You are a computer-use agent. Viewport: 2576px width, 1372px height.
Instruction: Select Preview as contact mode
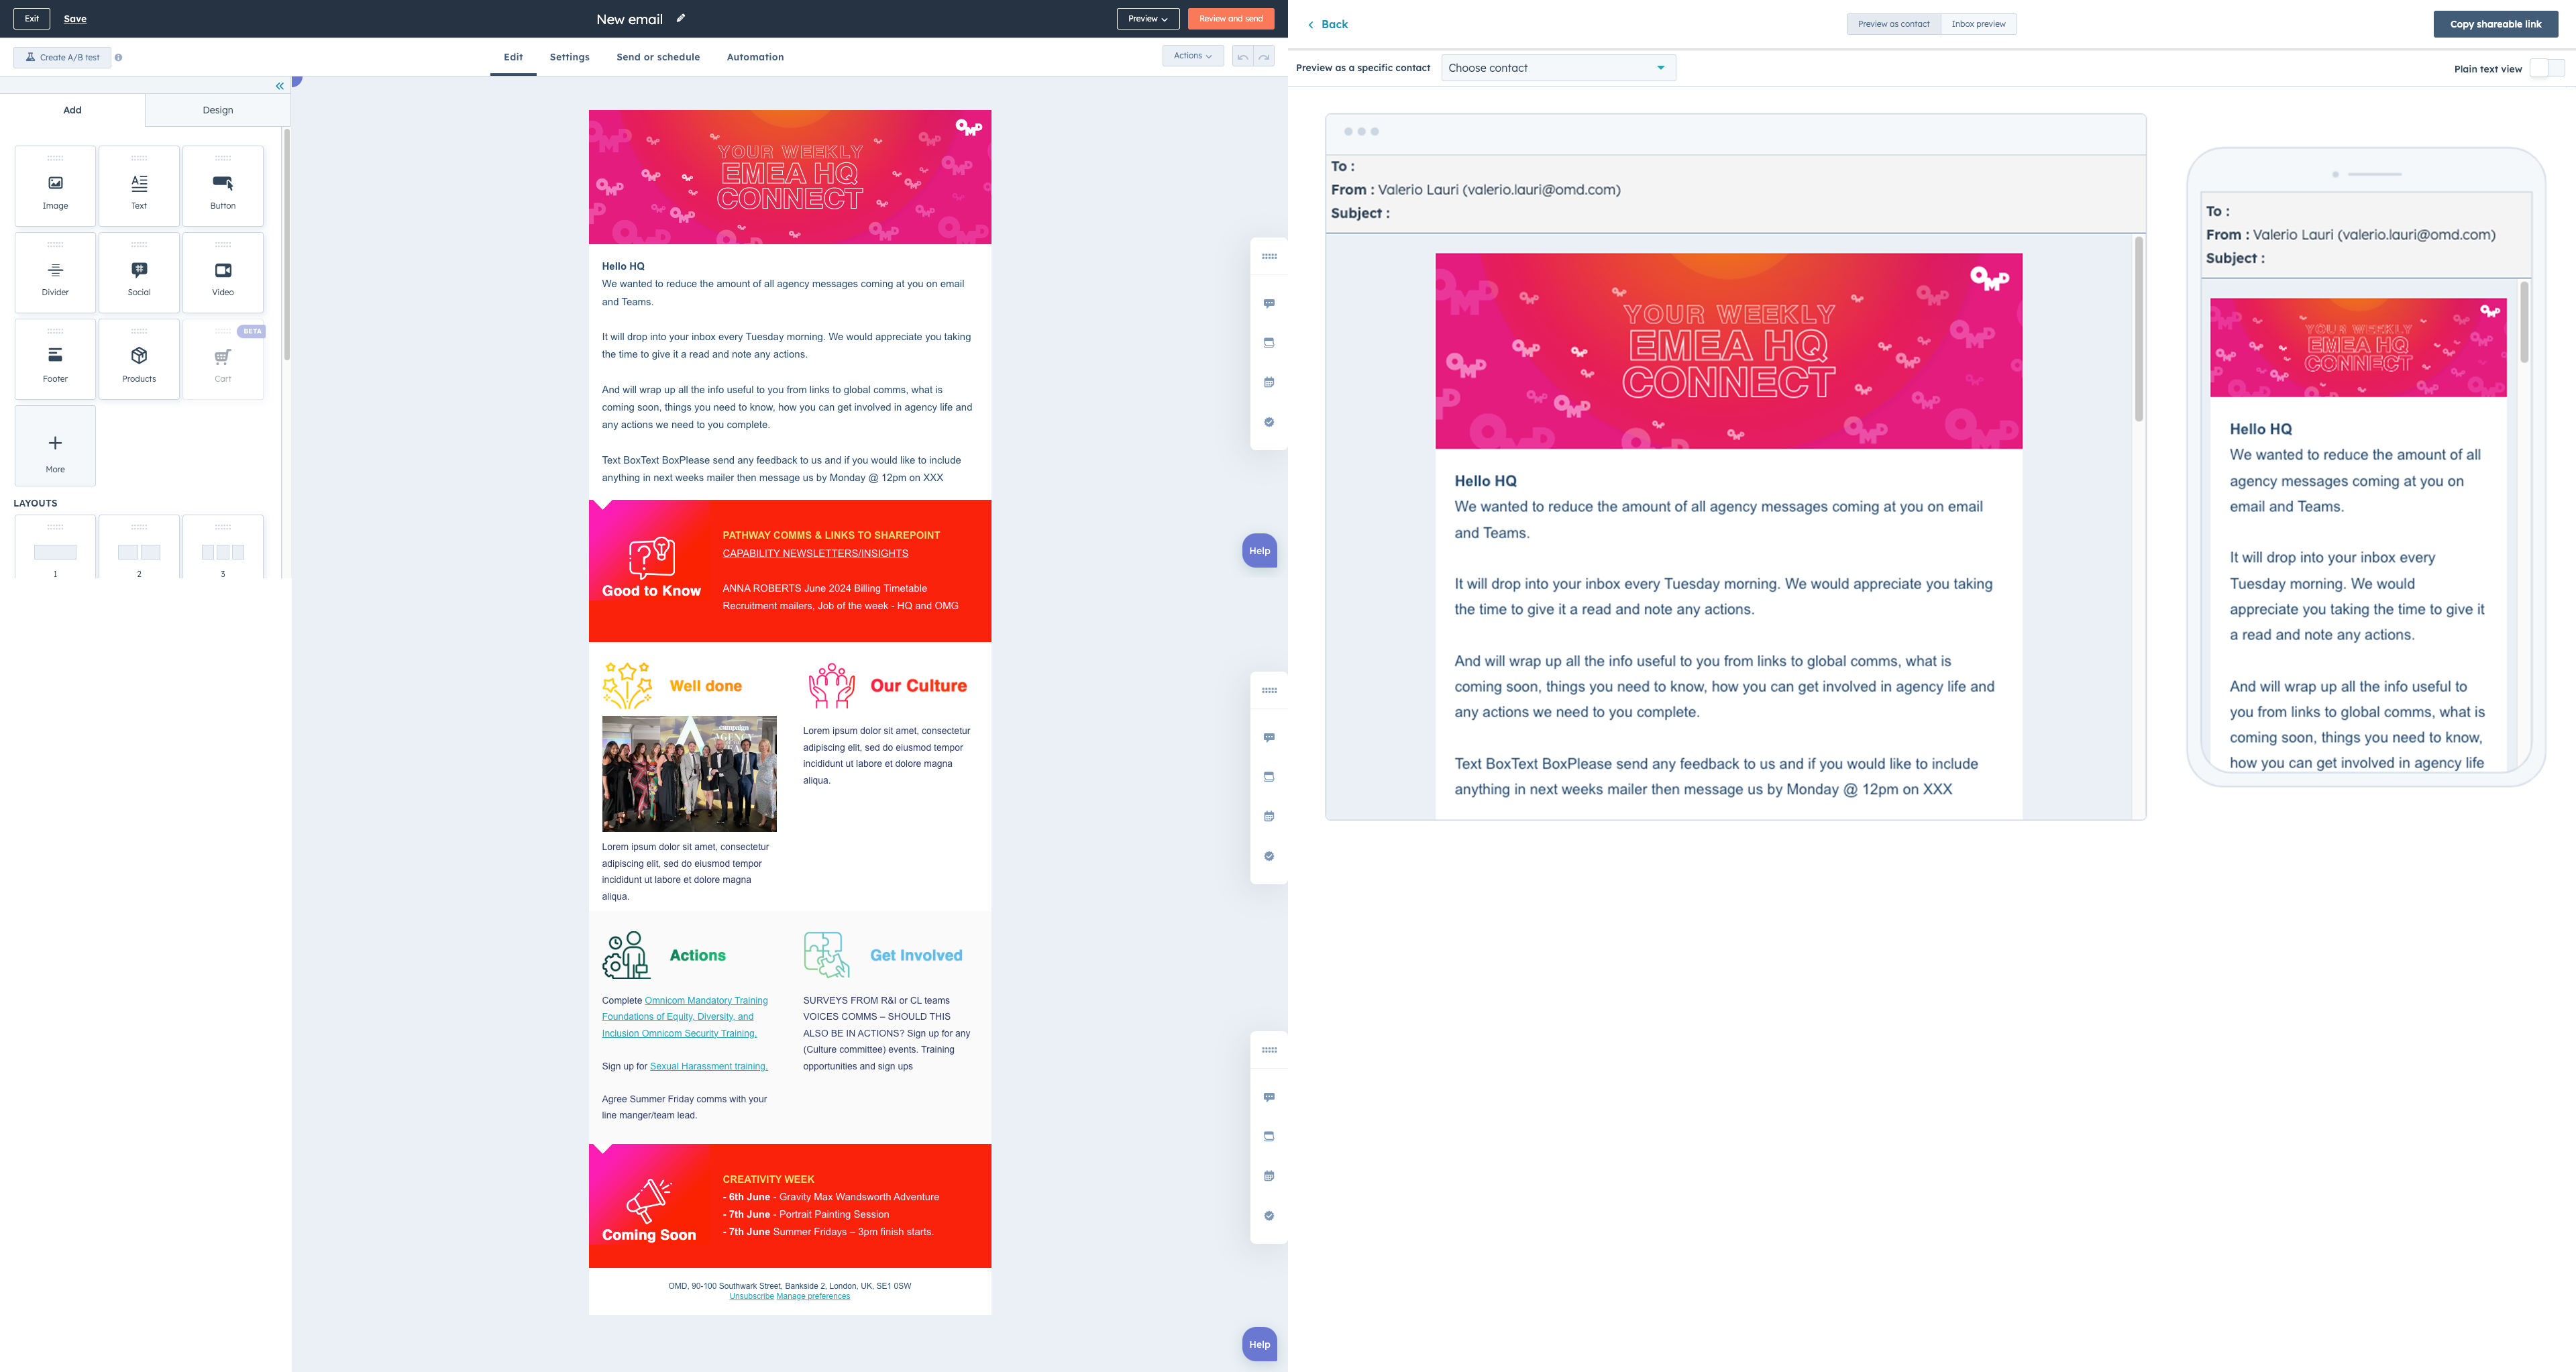coord(1893,24)
